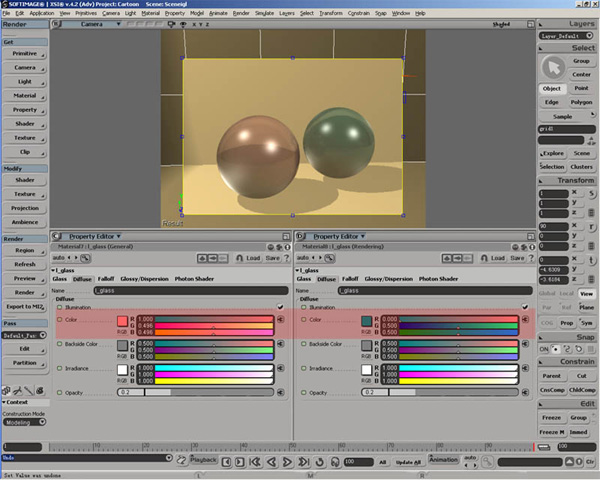Enable View transform mode
The height and width of the screenshot is (480, 600).
586,294
